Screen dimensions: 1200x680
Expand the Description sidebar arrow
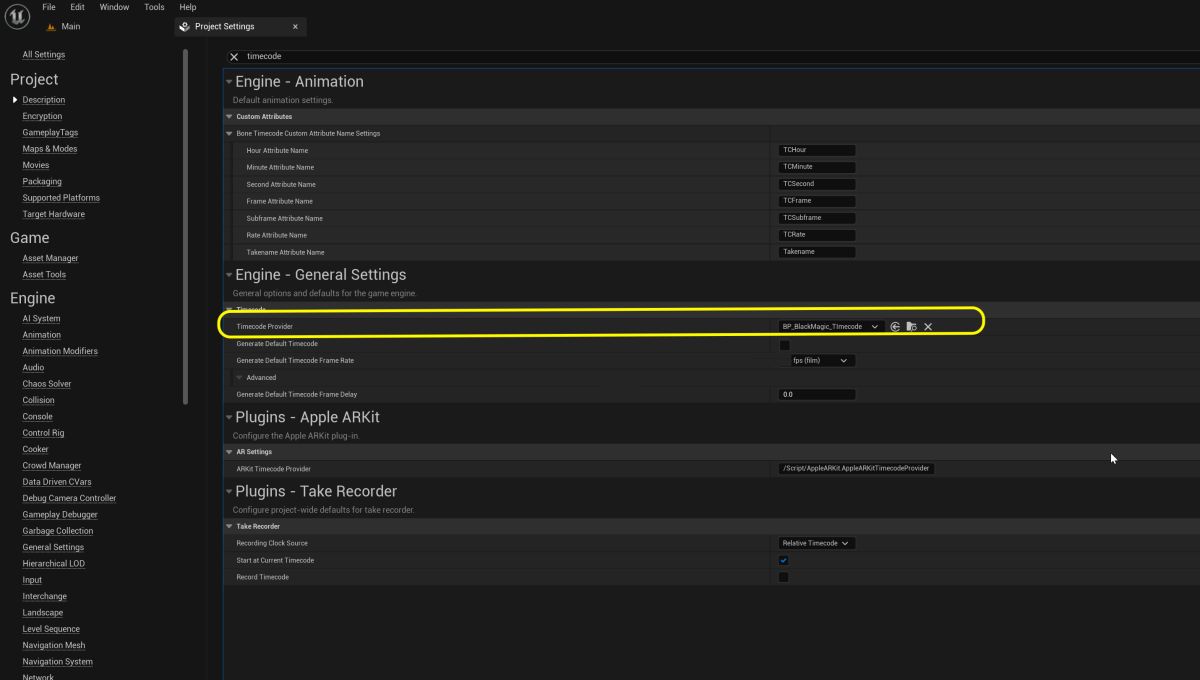pos(15,100)
